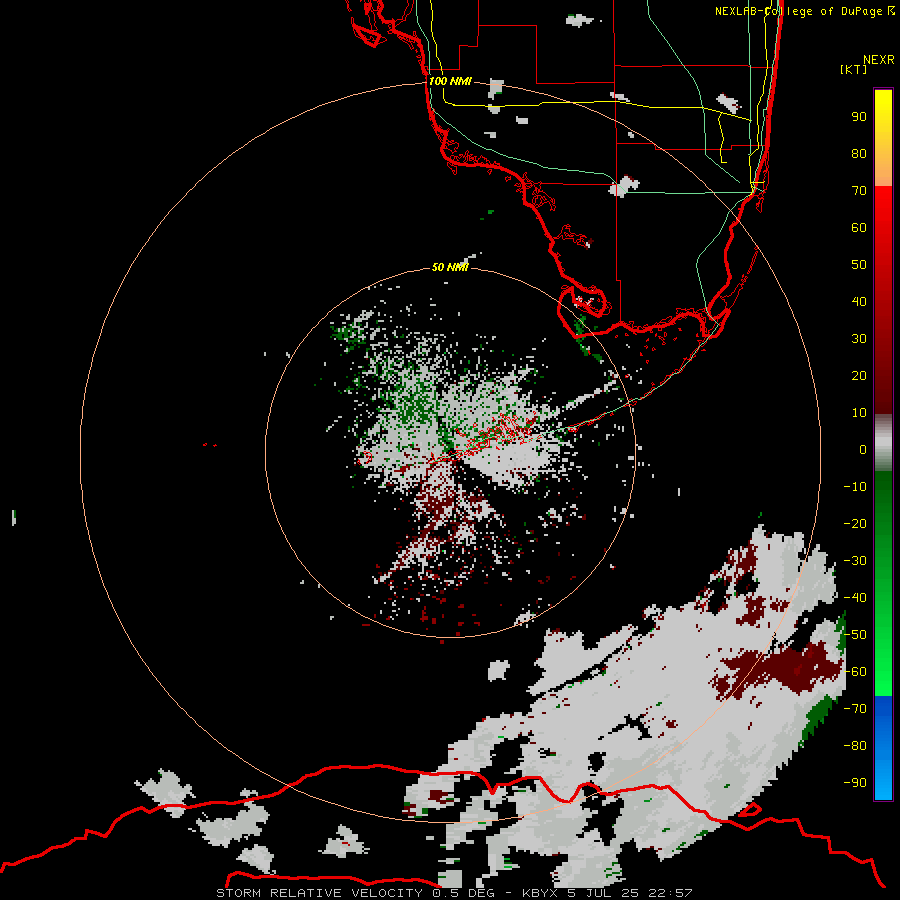Select the -10 value on velocity scale
Viewport: 900px width, 900px height.
pos(855,487)
